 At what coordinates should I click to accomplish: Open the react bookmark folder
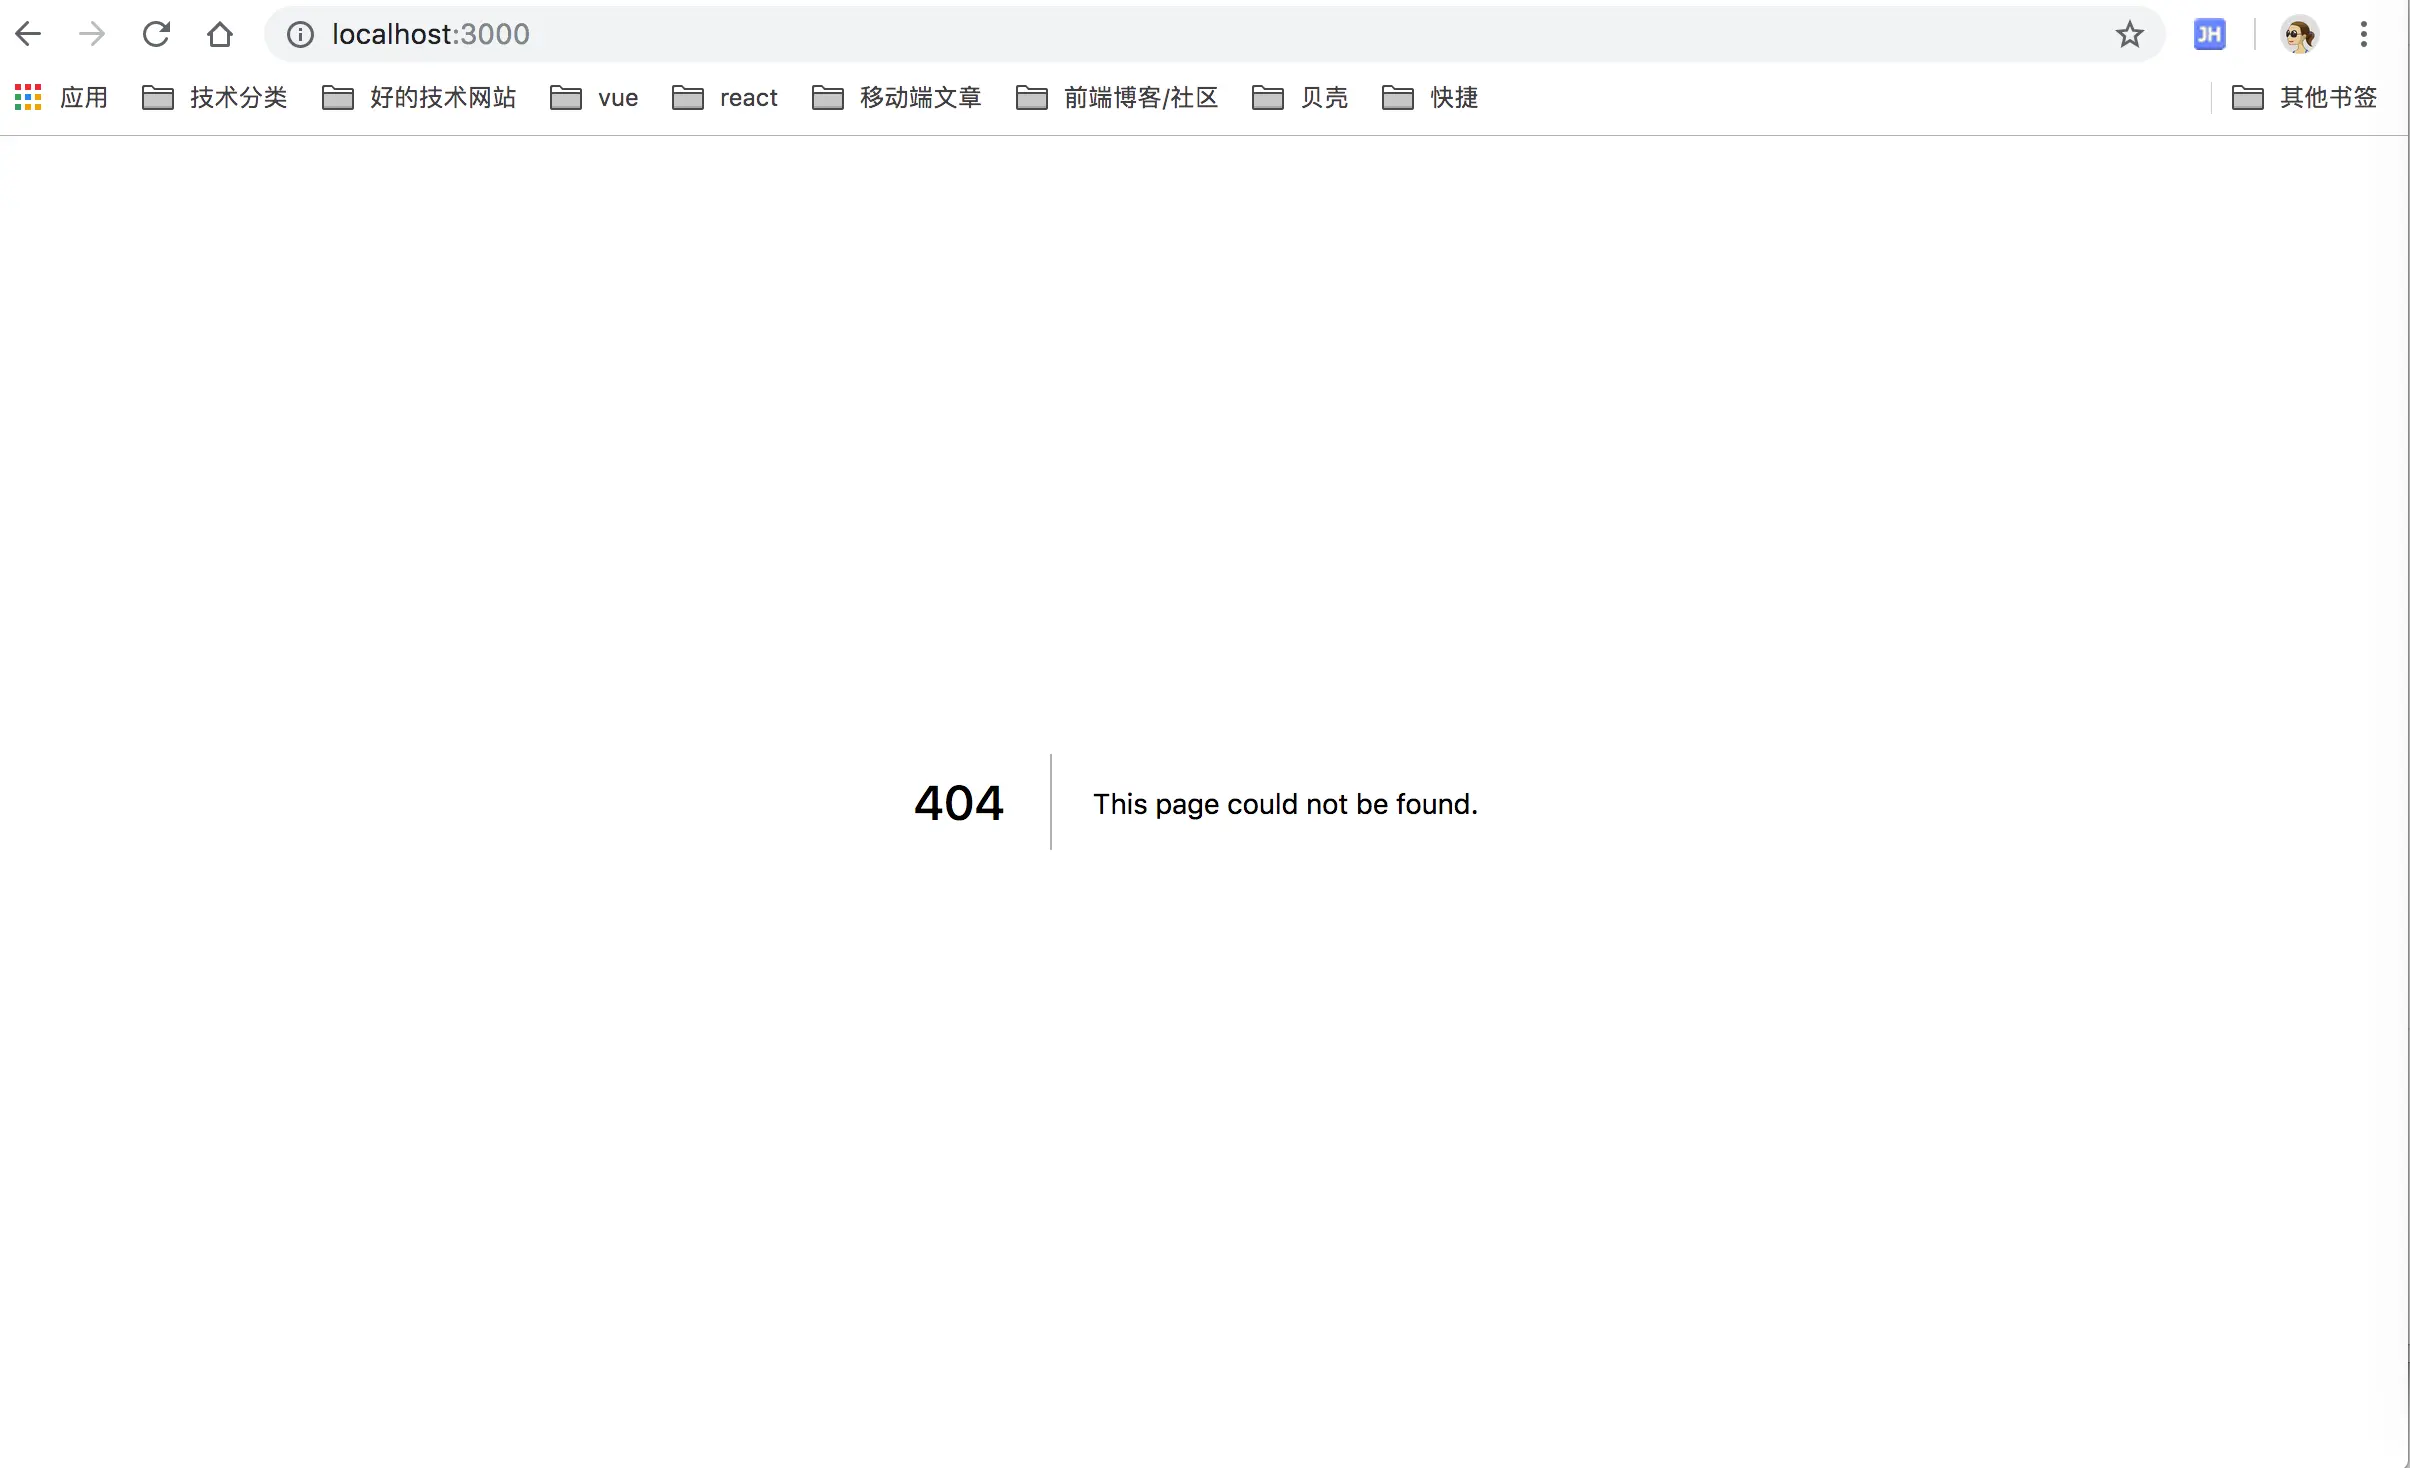(725, 97)
